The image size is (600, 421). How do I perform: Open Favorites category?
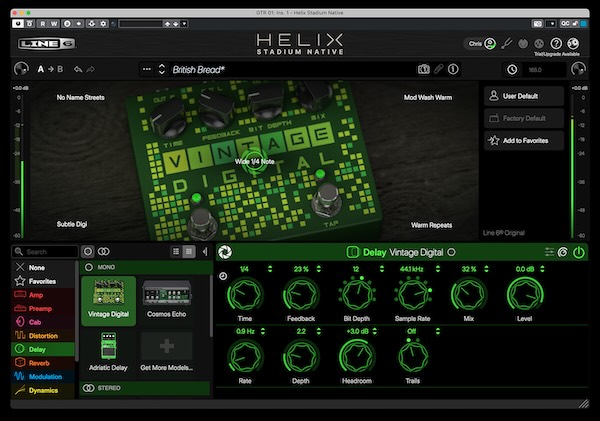tap(43, 281)
